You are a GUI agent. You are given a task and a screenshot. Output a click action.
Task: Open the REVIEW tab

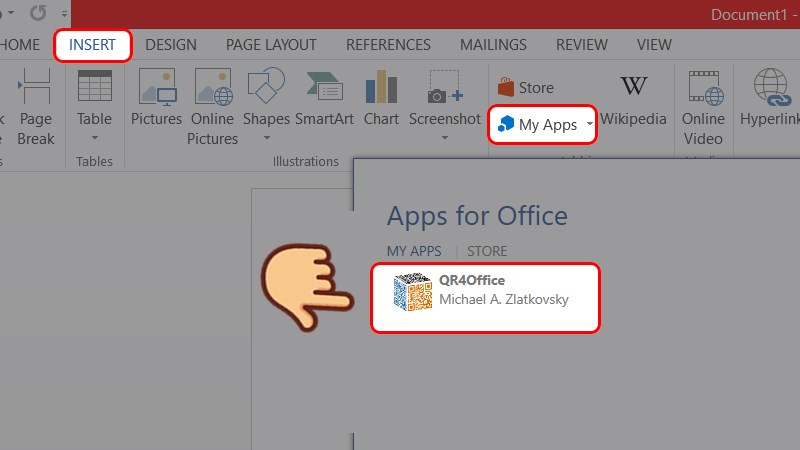pyautogui.click(x=582, y=45)
